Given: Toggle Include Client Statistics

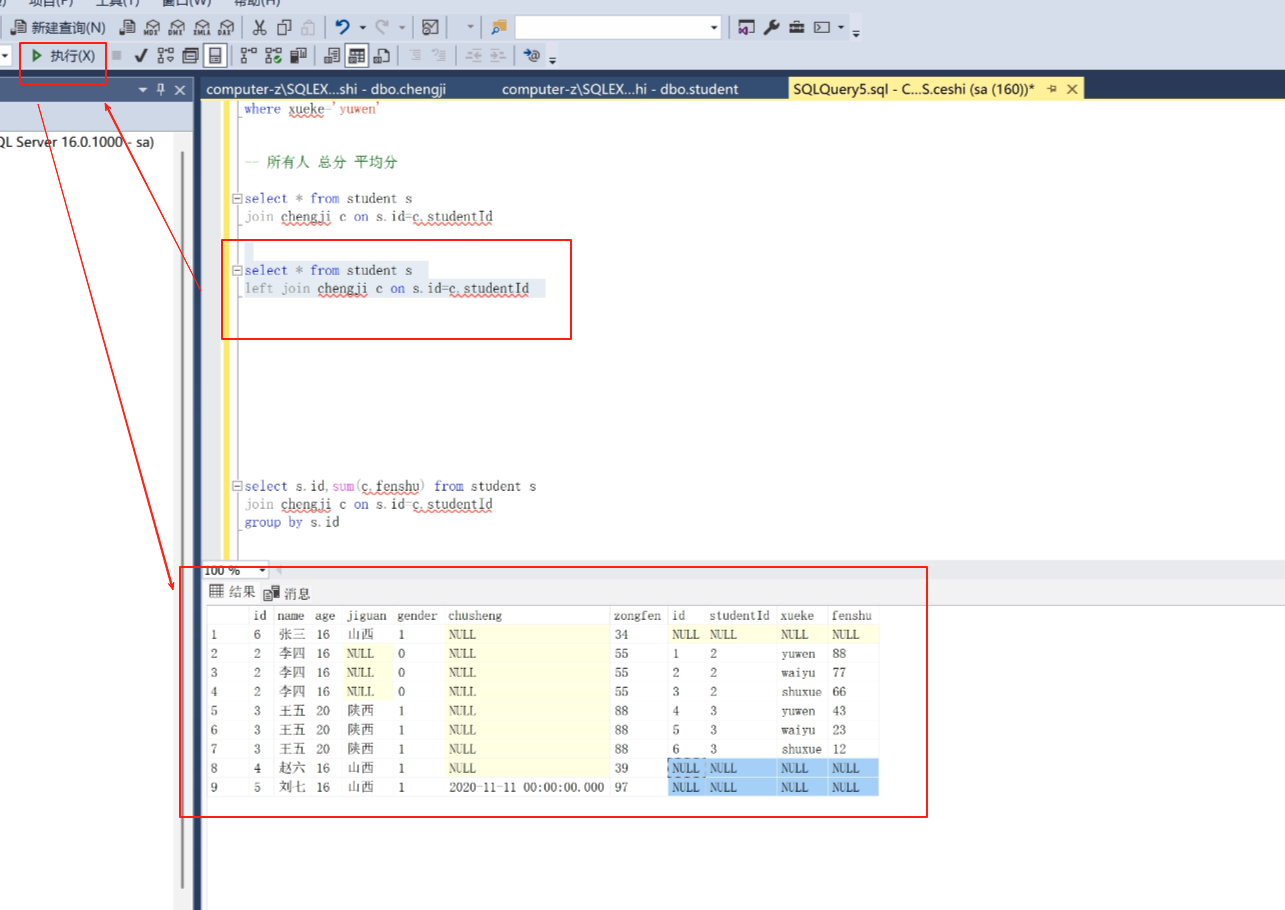Looking at the screenshot, I should click(298, 56).
